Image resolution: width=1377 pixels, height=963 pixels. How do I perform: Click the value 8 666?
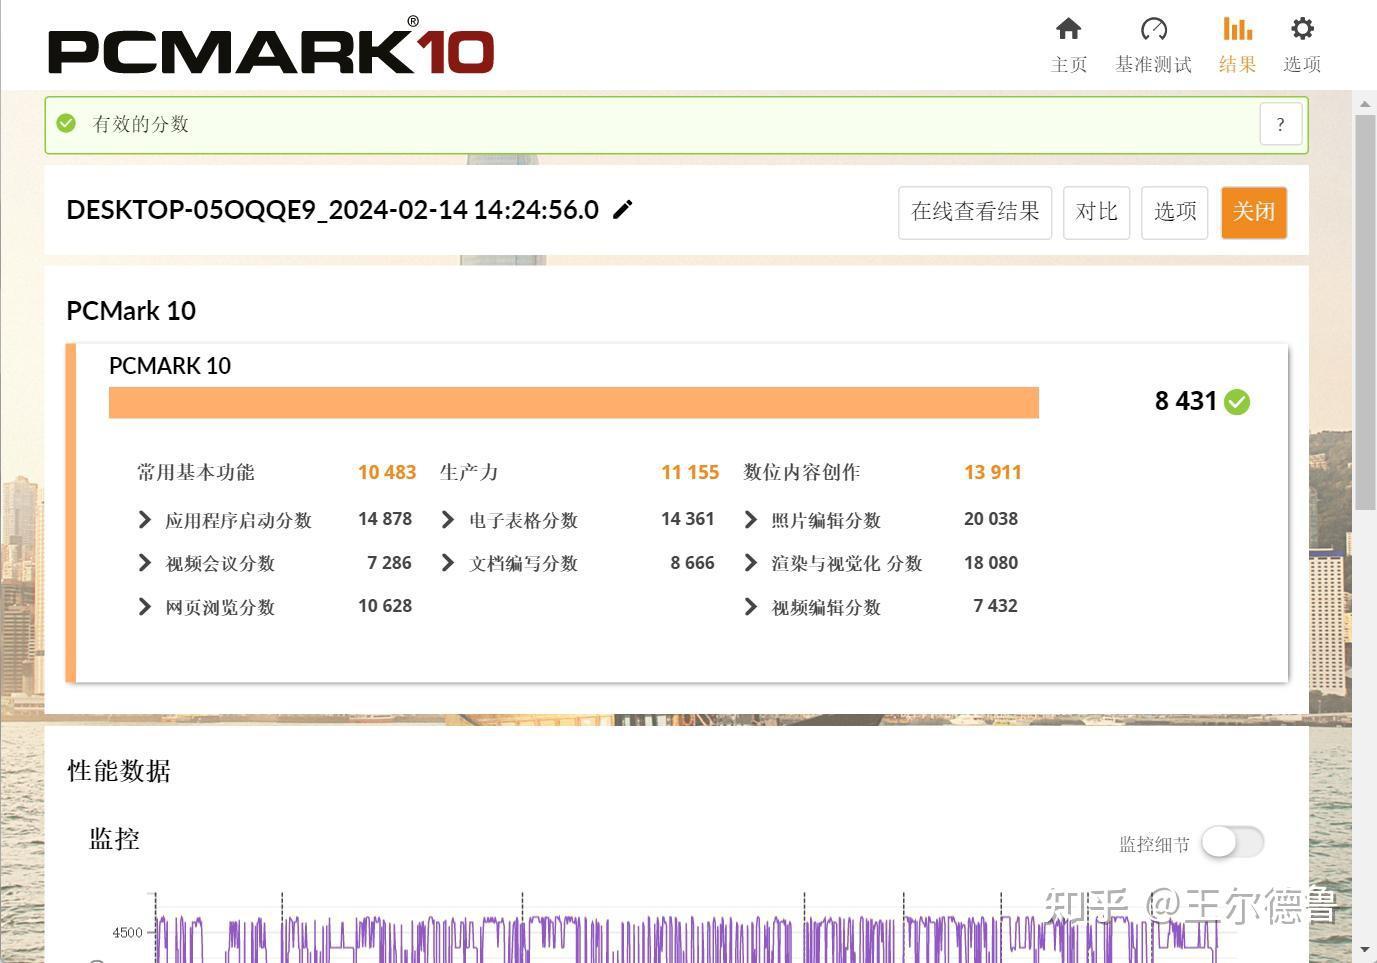pos(692,563)
